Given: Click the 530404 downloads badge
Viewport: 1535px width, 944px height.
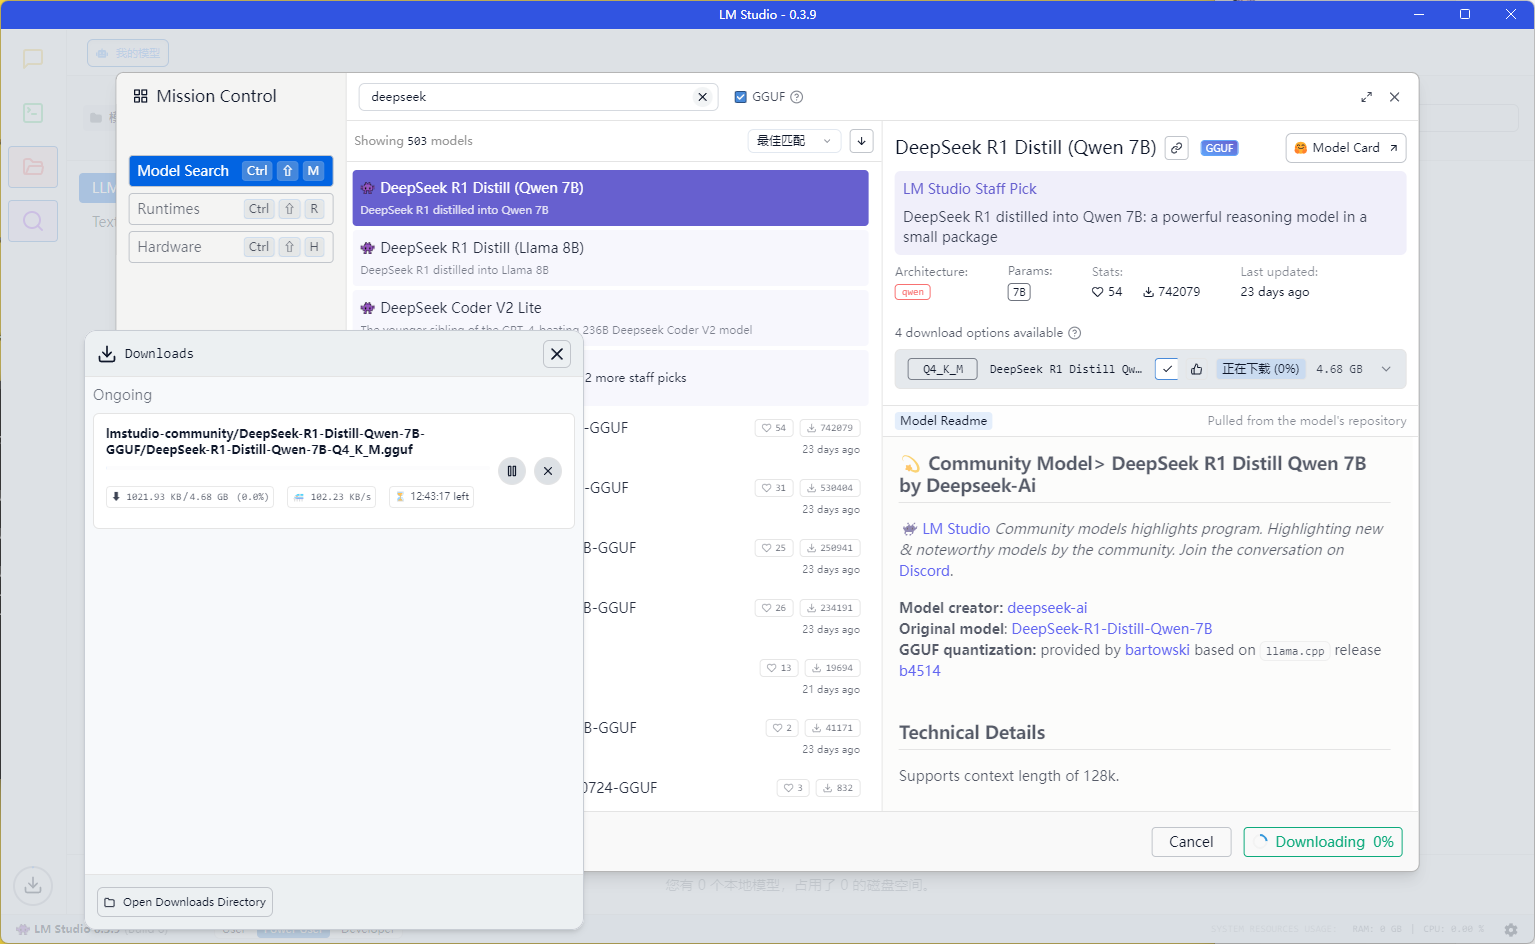Looking at the screenshot, I should pos(830,488).
